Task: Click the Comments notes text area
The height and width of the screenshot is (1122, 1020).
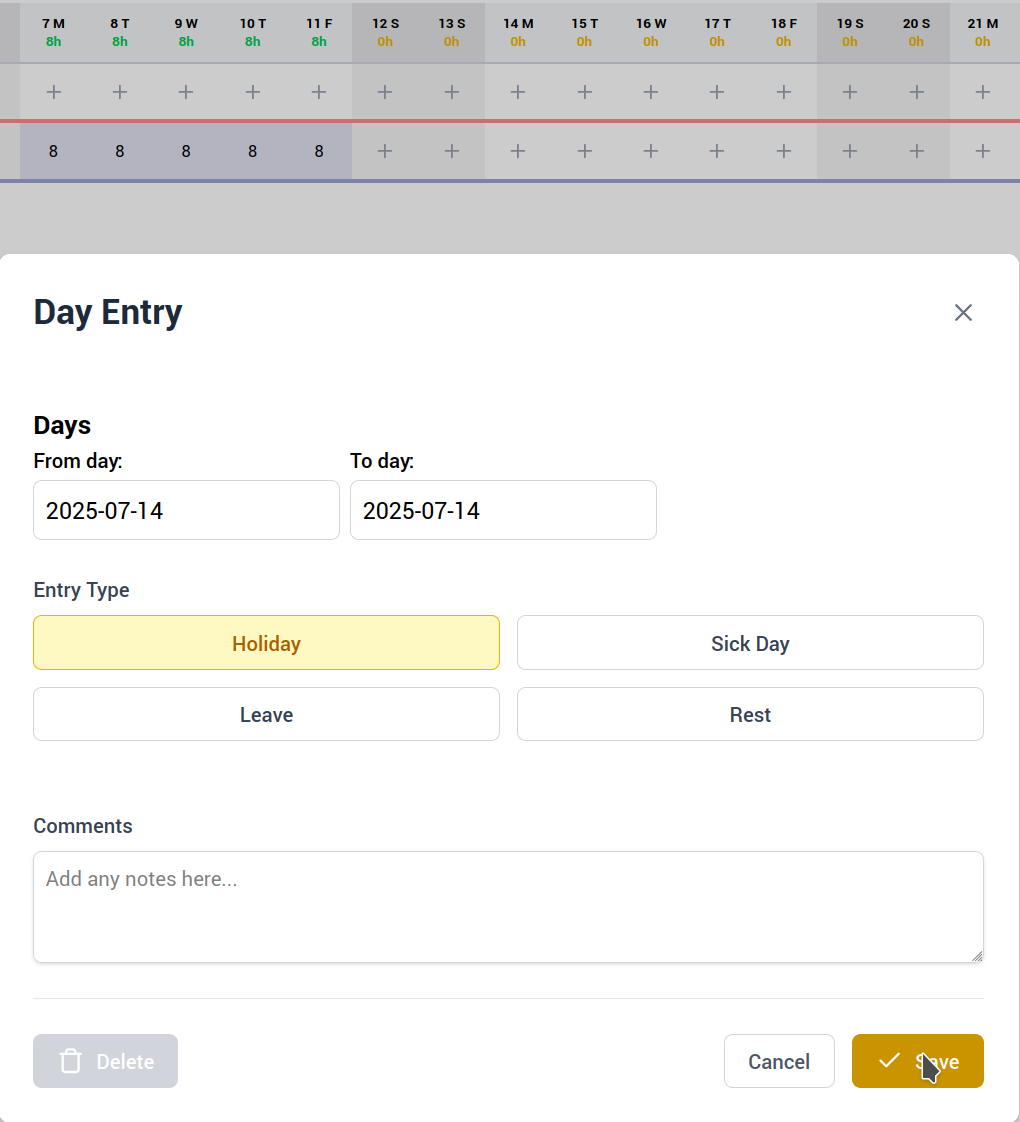Action: pyautogui.click(x=508, y=907)
